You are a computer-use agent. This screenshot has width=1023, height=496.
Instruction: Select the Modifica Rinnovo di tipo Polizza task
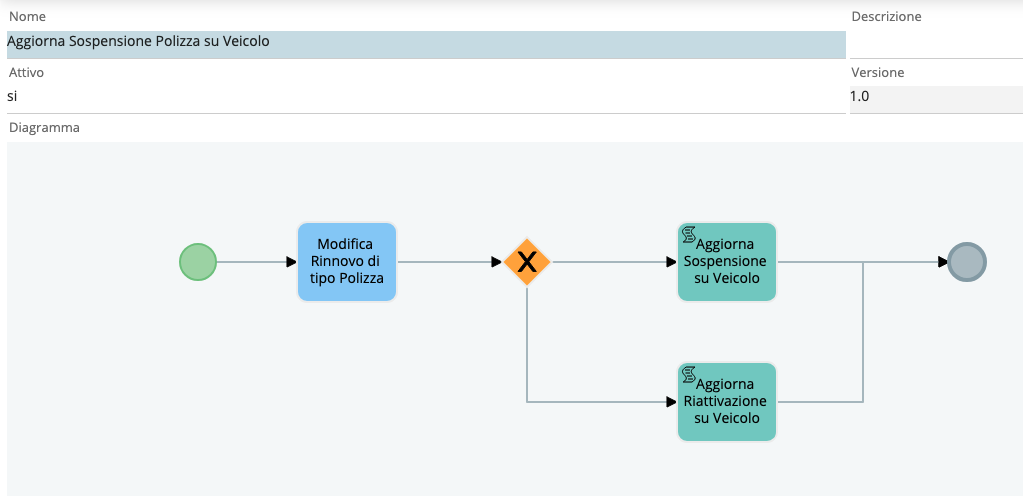[x=346, y=262]
